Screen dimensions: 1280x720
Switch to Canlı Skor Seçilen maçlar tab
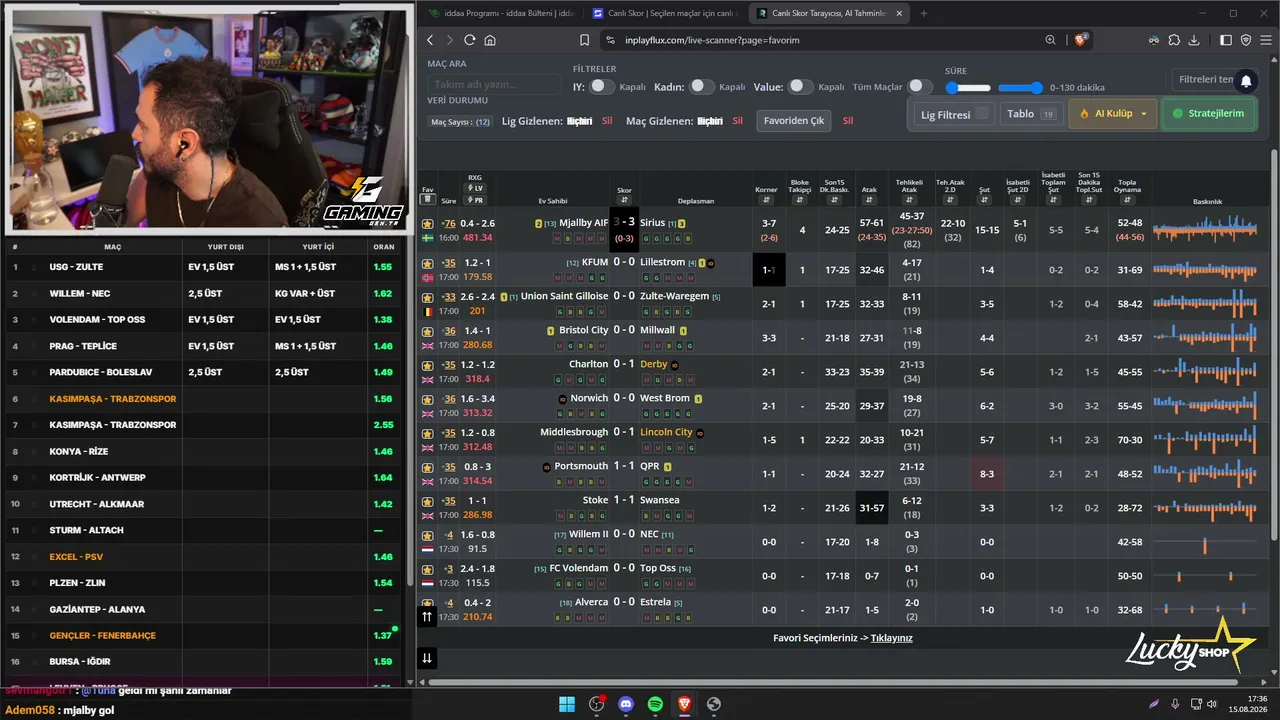coord(664,13)
